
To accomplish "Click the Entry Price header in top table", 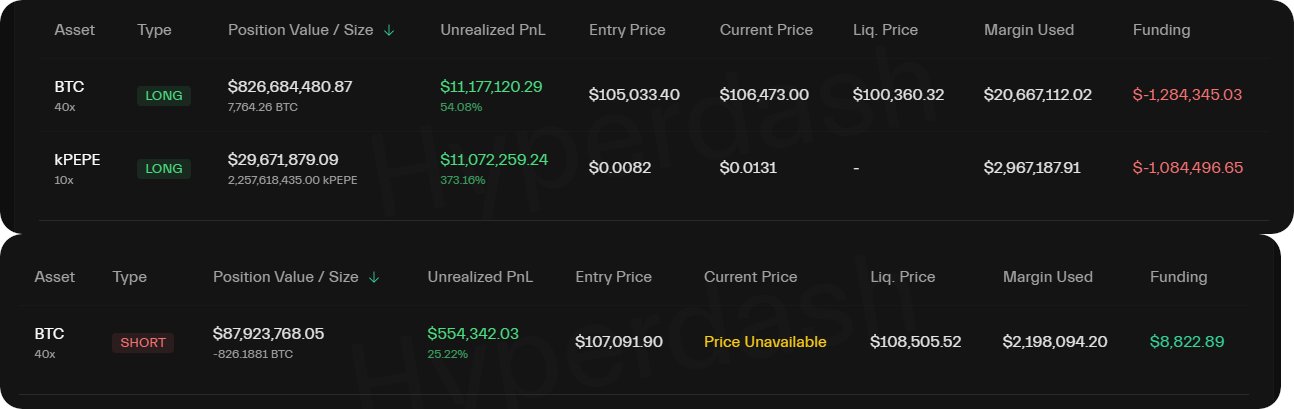I will pos(627,30).
